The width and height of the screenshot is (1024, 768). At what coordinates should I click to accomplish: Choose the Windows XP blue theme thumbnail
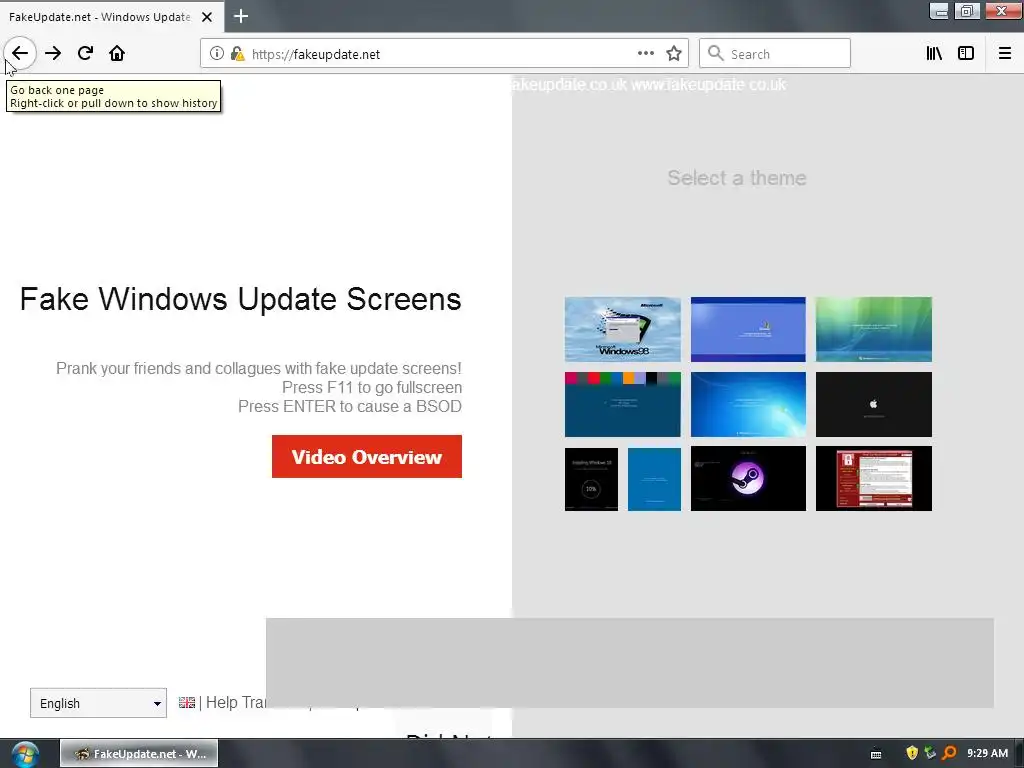point(748,329)
